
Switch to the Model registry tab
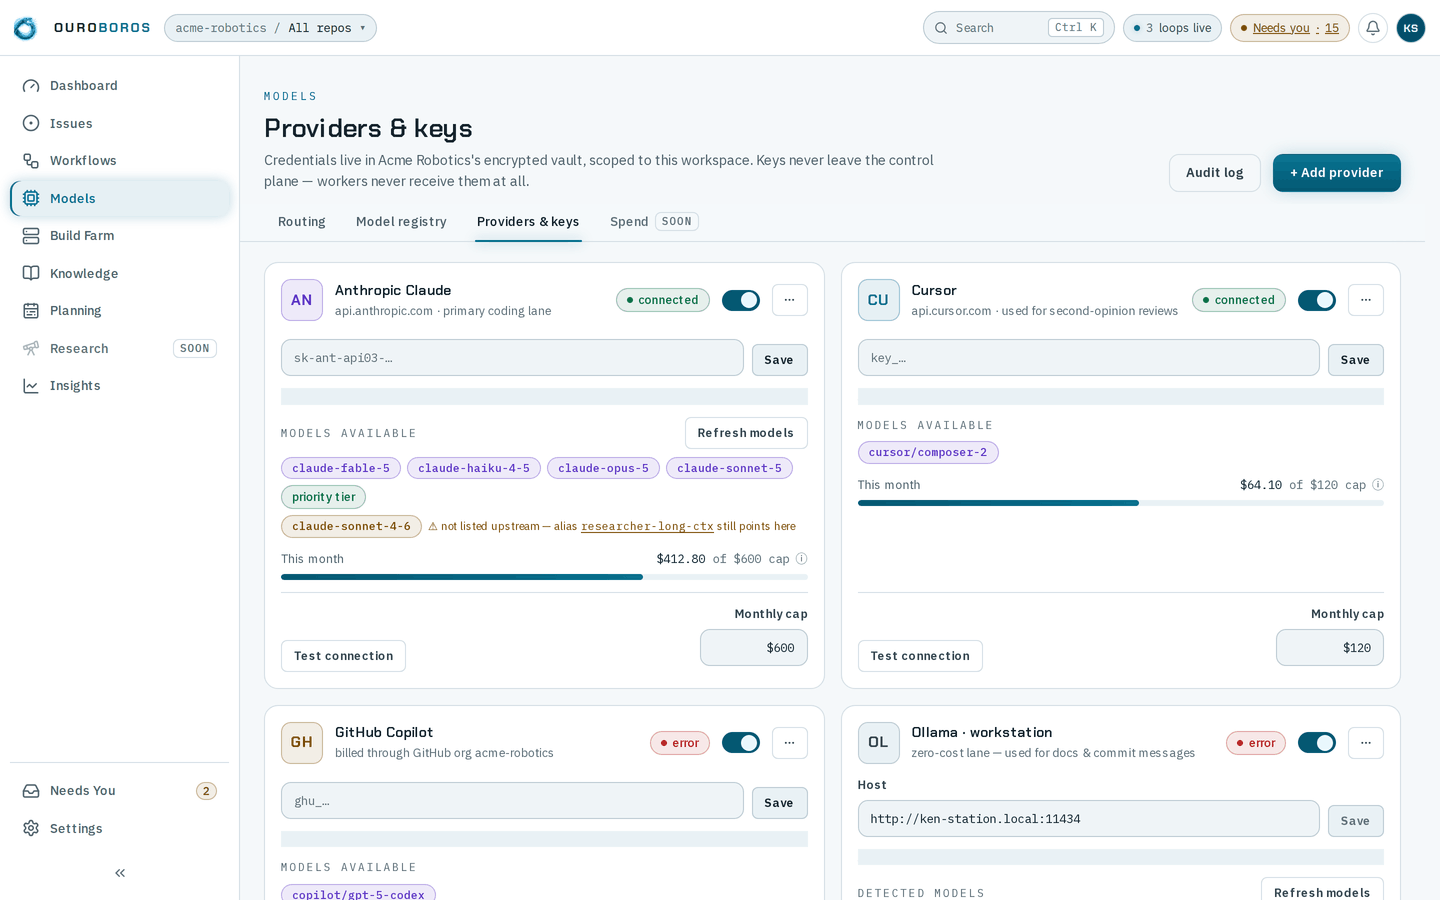click(401, 222)
